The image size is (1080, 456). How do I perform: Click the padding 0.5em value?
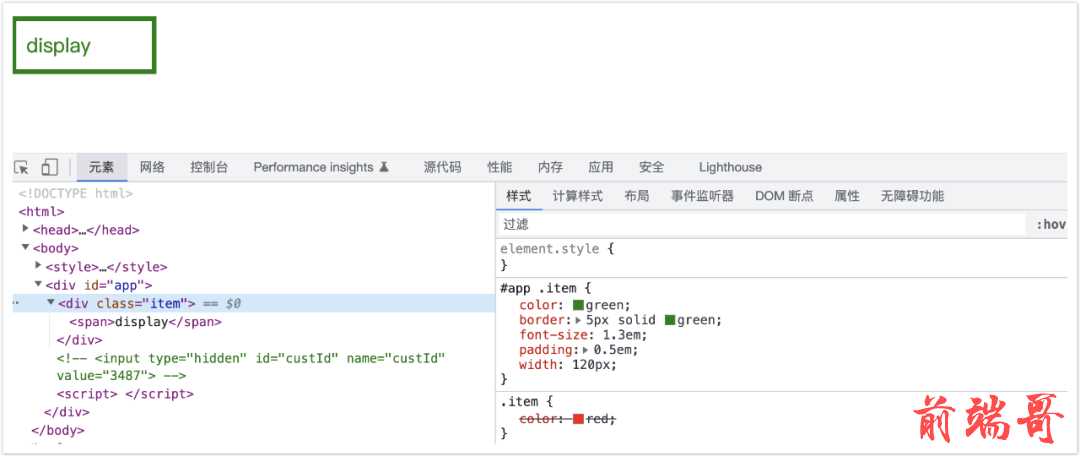(615, 350)
